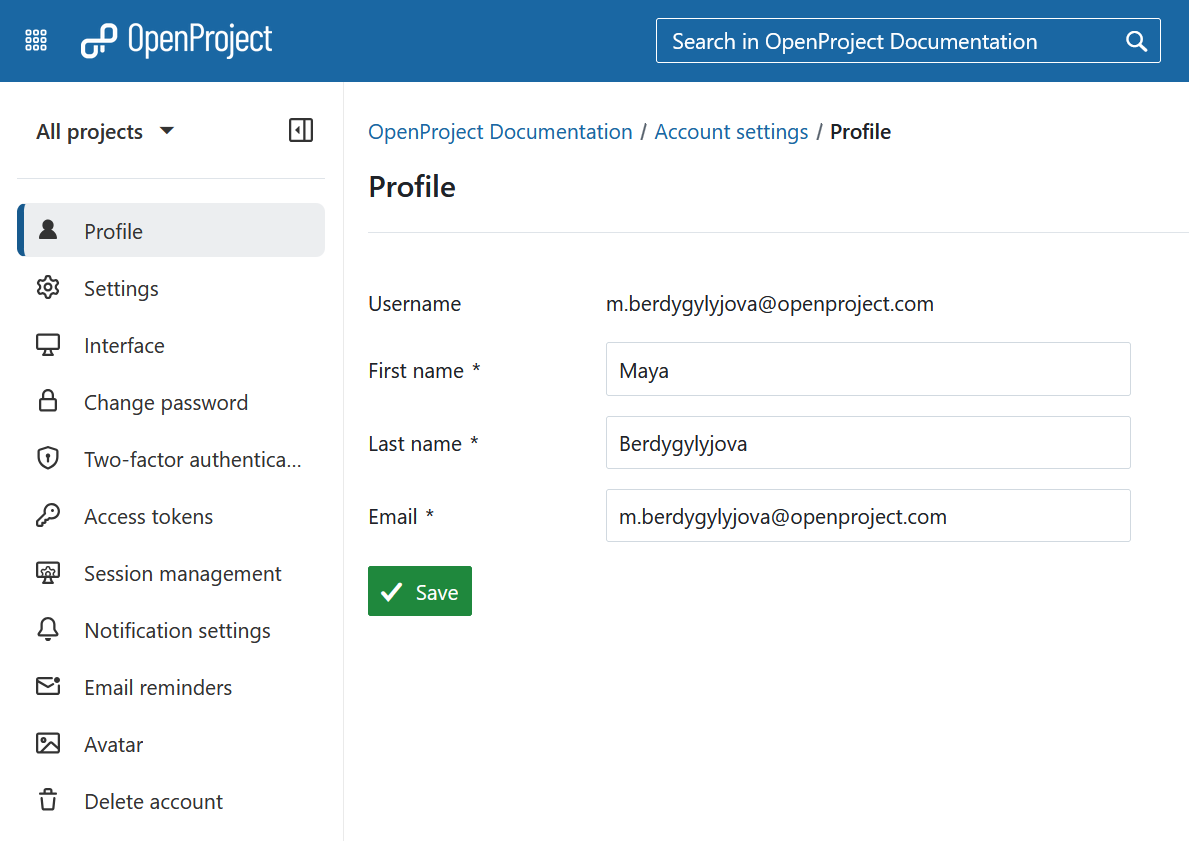The width and height of the screenshot is (1189, 841).
Task: Open the Delete account page
Action: point(171,801)
